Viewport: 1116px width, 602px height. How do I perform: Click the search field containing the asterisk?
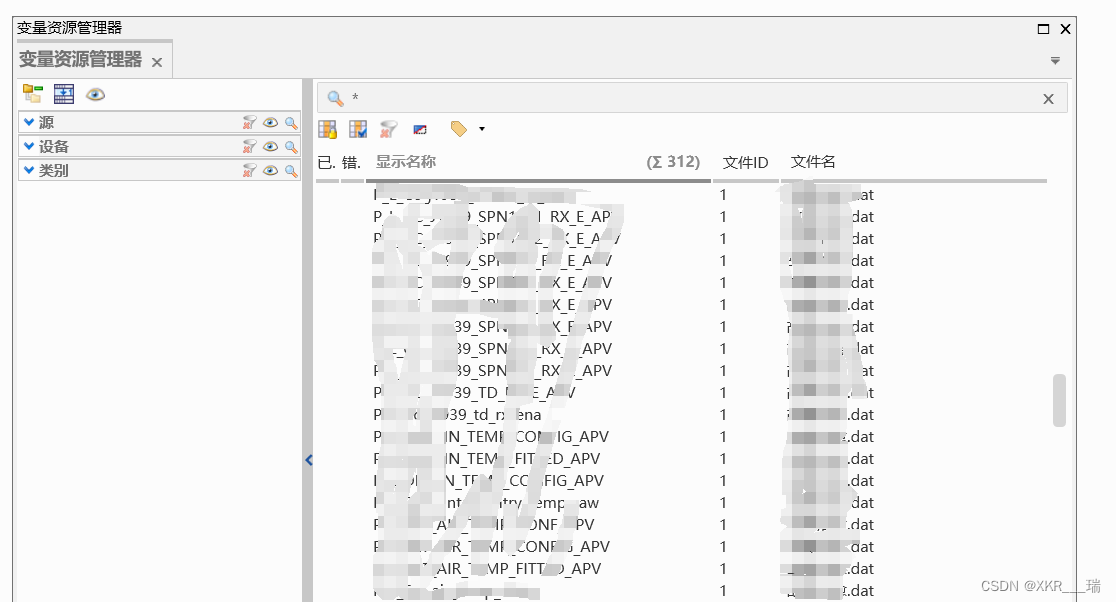[600, 98]
